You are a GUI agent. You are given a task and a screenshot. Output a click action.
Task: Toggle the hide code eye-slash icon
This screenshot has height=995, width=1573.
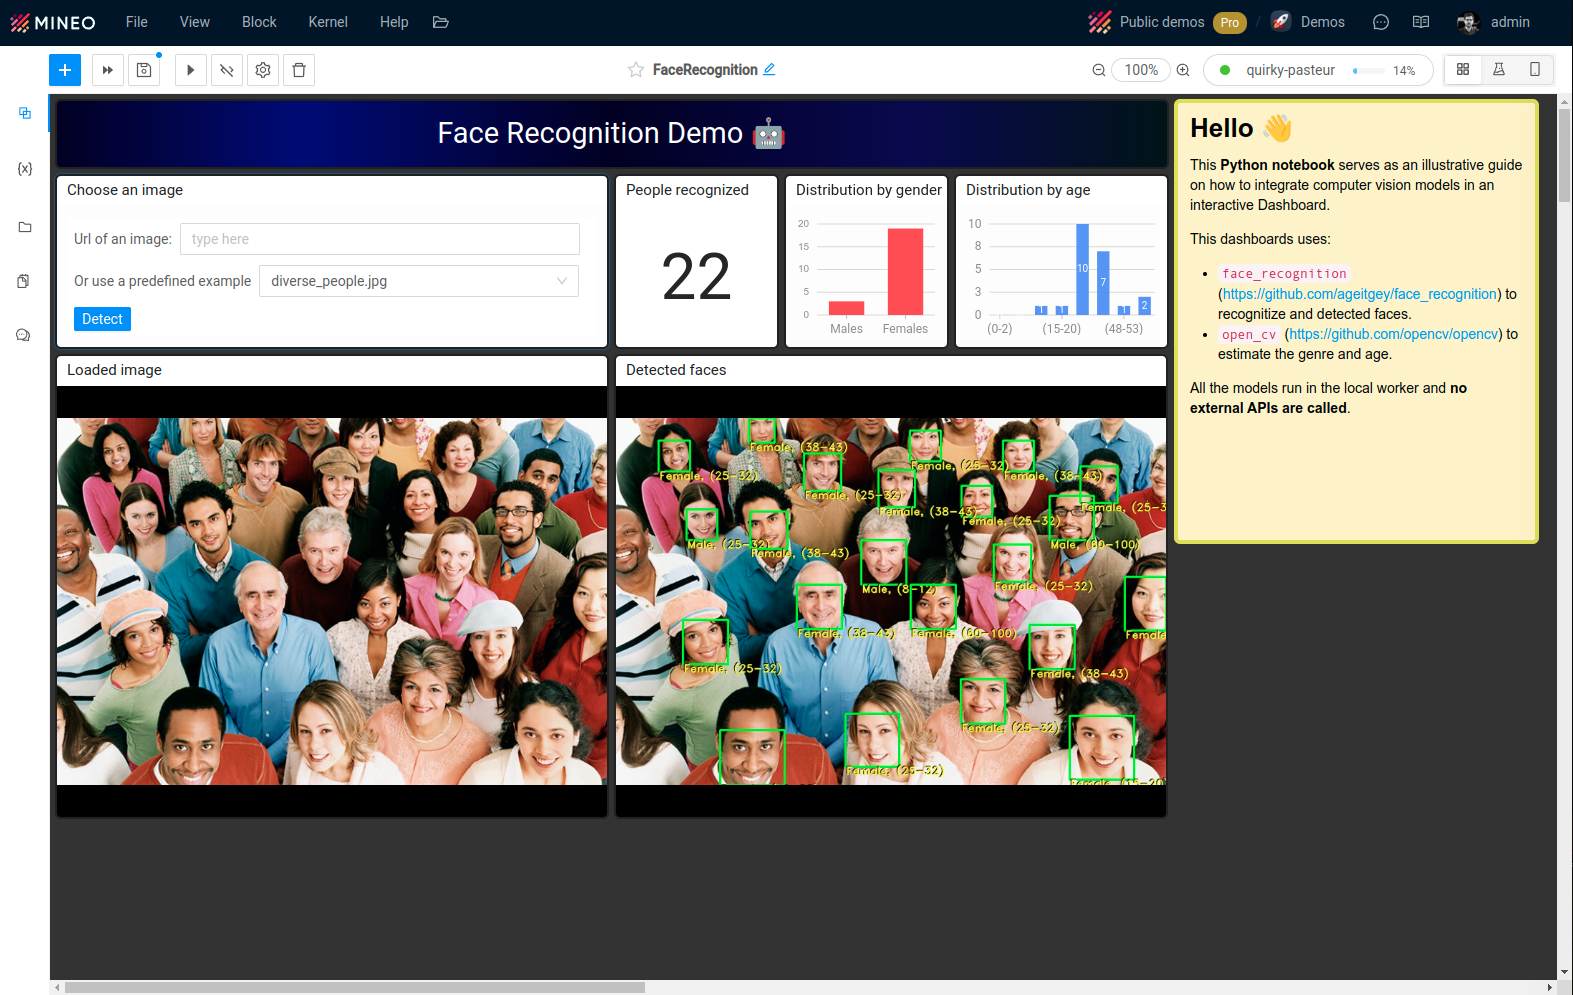click(x=227, y=70)
